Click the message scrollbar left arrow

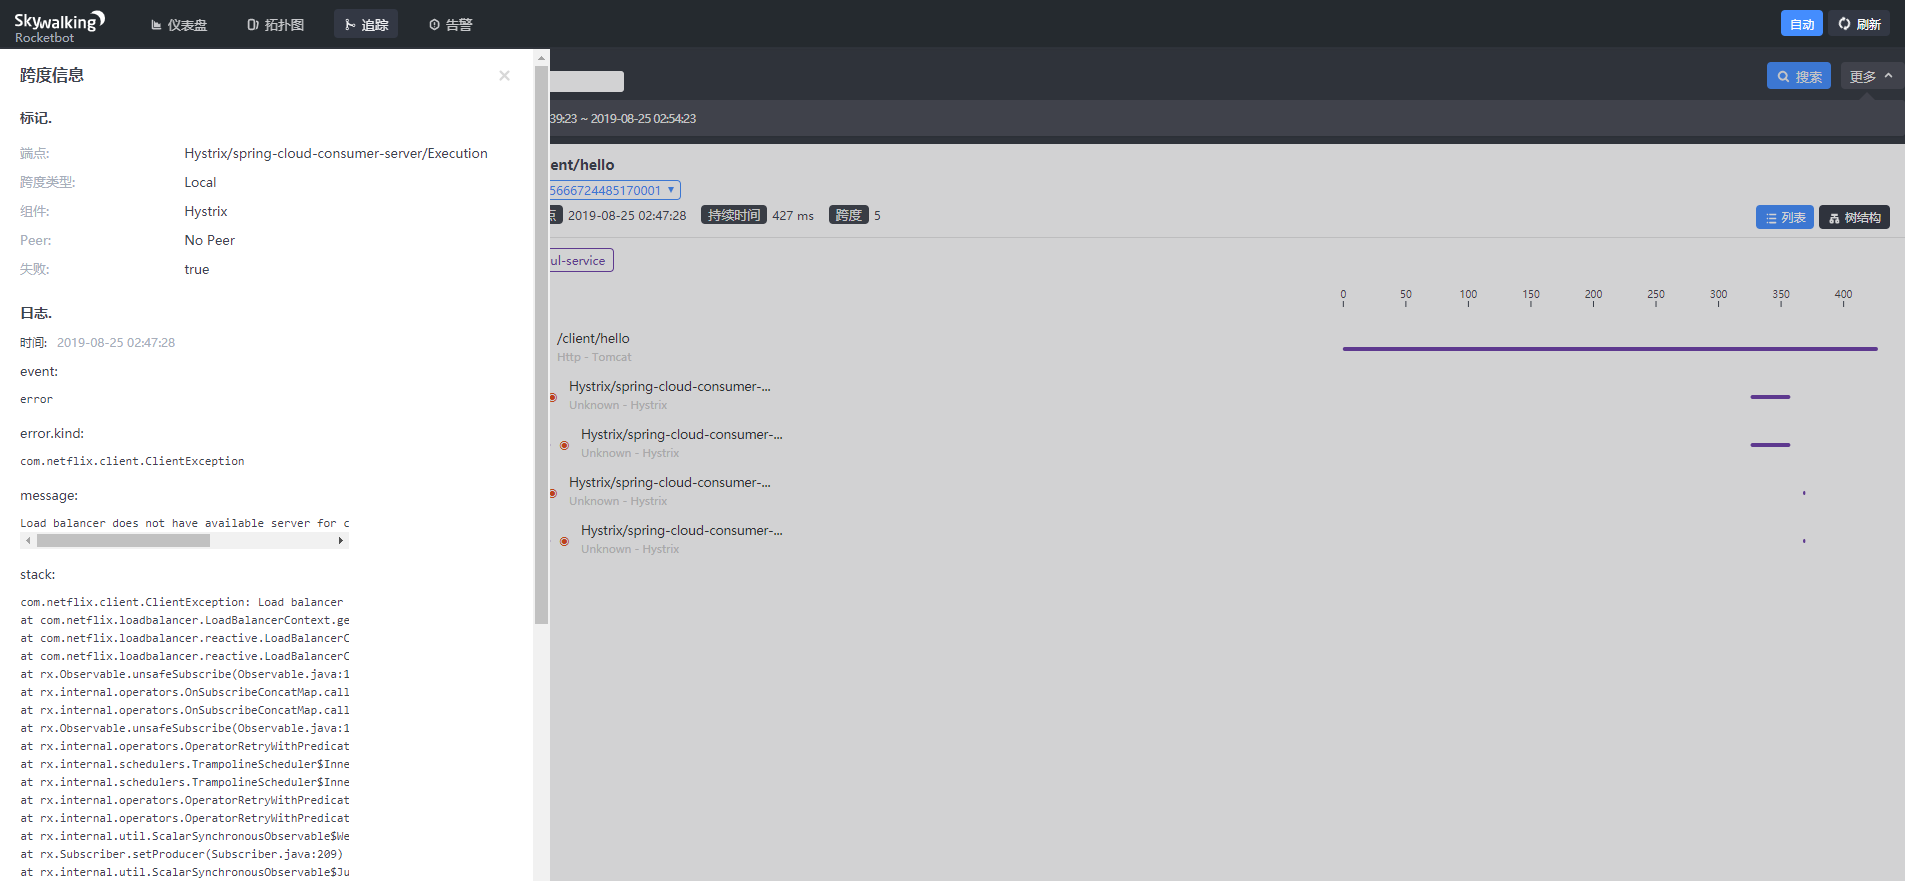tap(28, 541)
